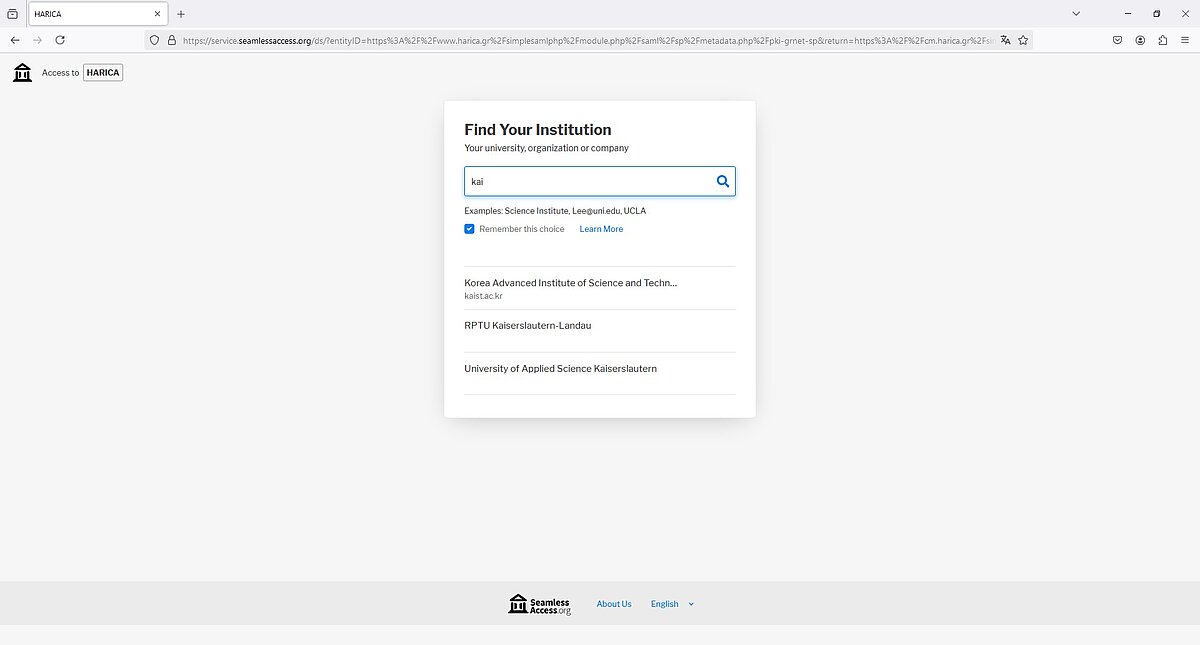
Task: Open the recent browsing tab icon at far left
Action: pyautogui.click(x=12, y=14)
